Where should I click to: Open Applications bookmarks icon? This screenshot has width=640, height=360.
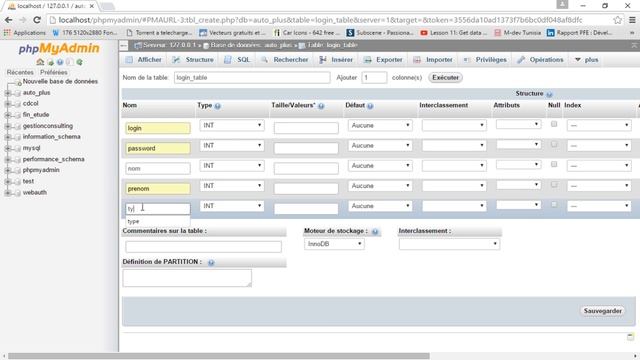pyautogui.click(x=7, y=33)
